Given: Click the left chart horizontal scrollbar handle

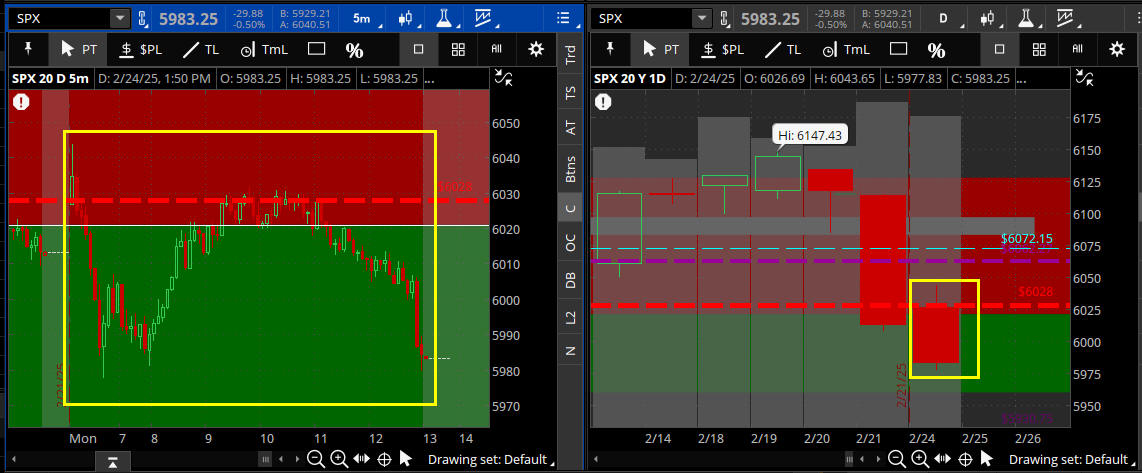Looking at the screenshot, I should click(x=265, y=459).
